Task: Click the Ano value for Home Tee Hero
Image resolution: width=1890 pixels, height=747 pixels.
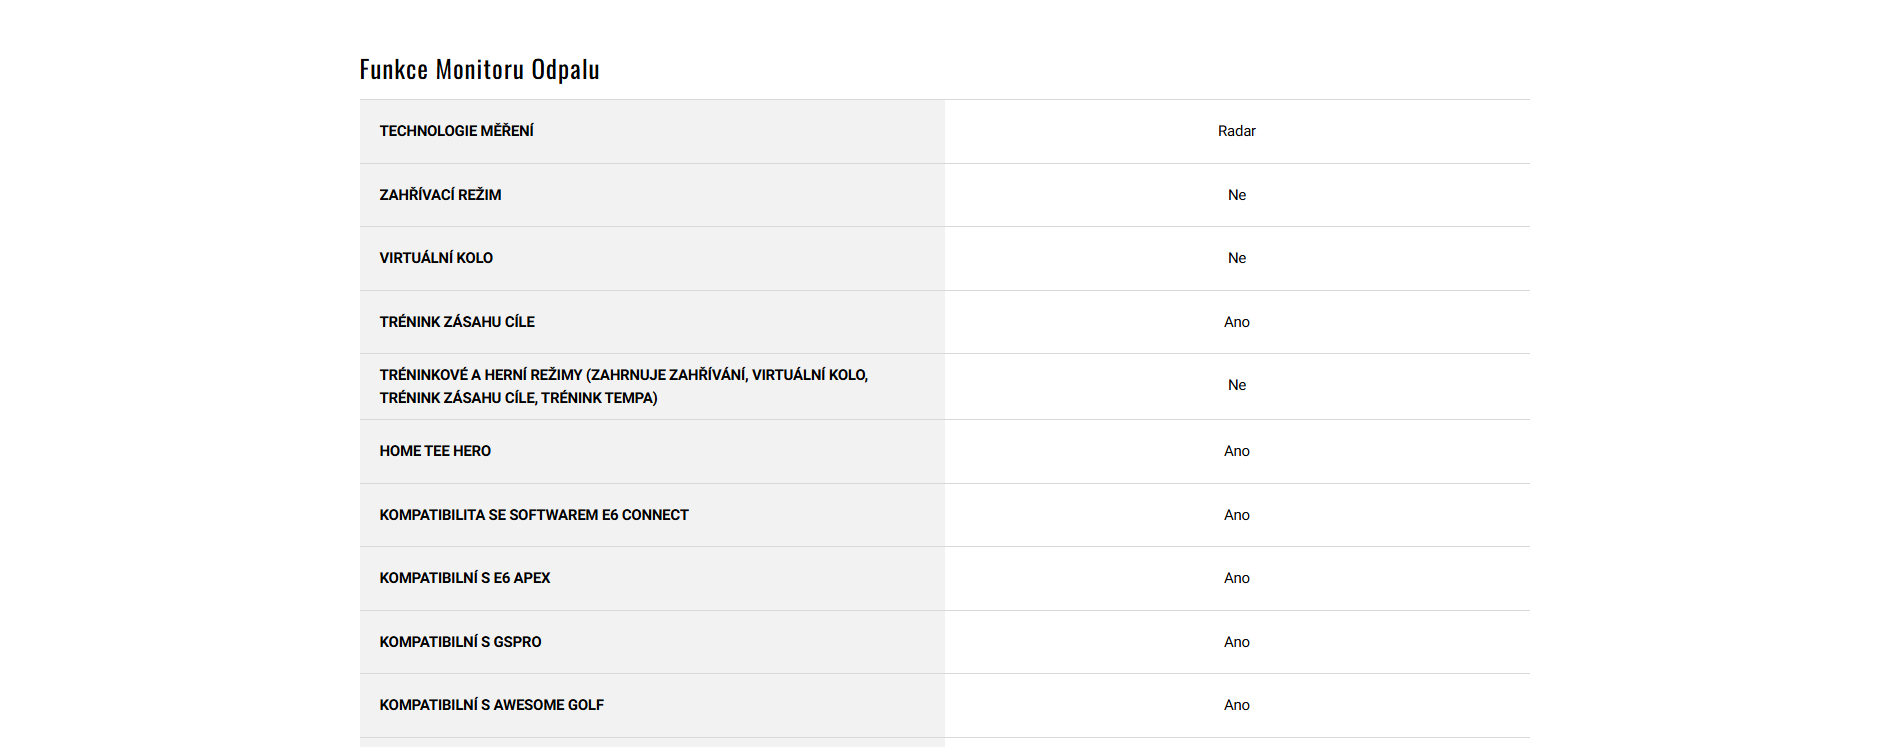Action: (1236, 451)
